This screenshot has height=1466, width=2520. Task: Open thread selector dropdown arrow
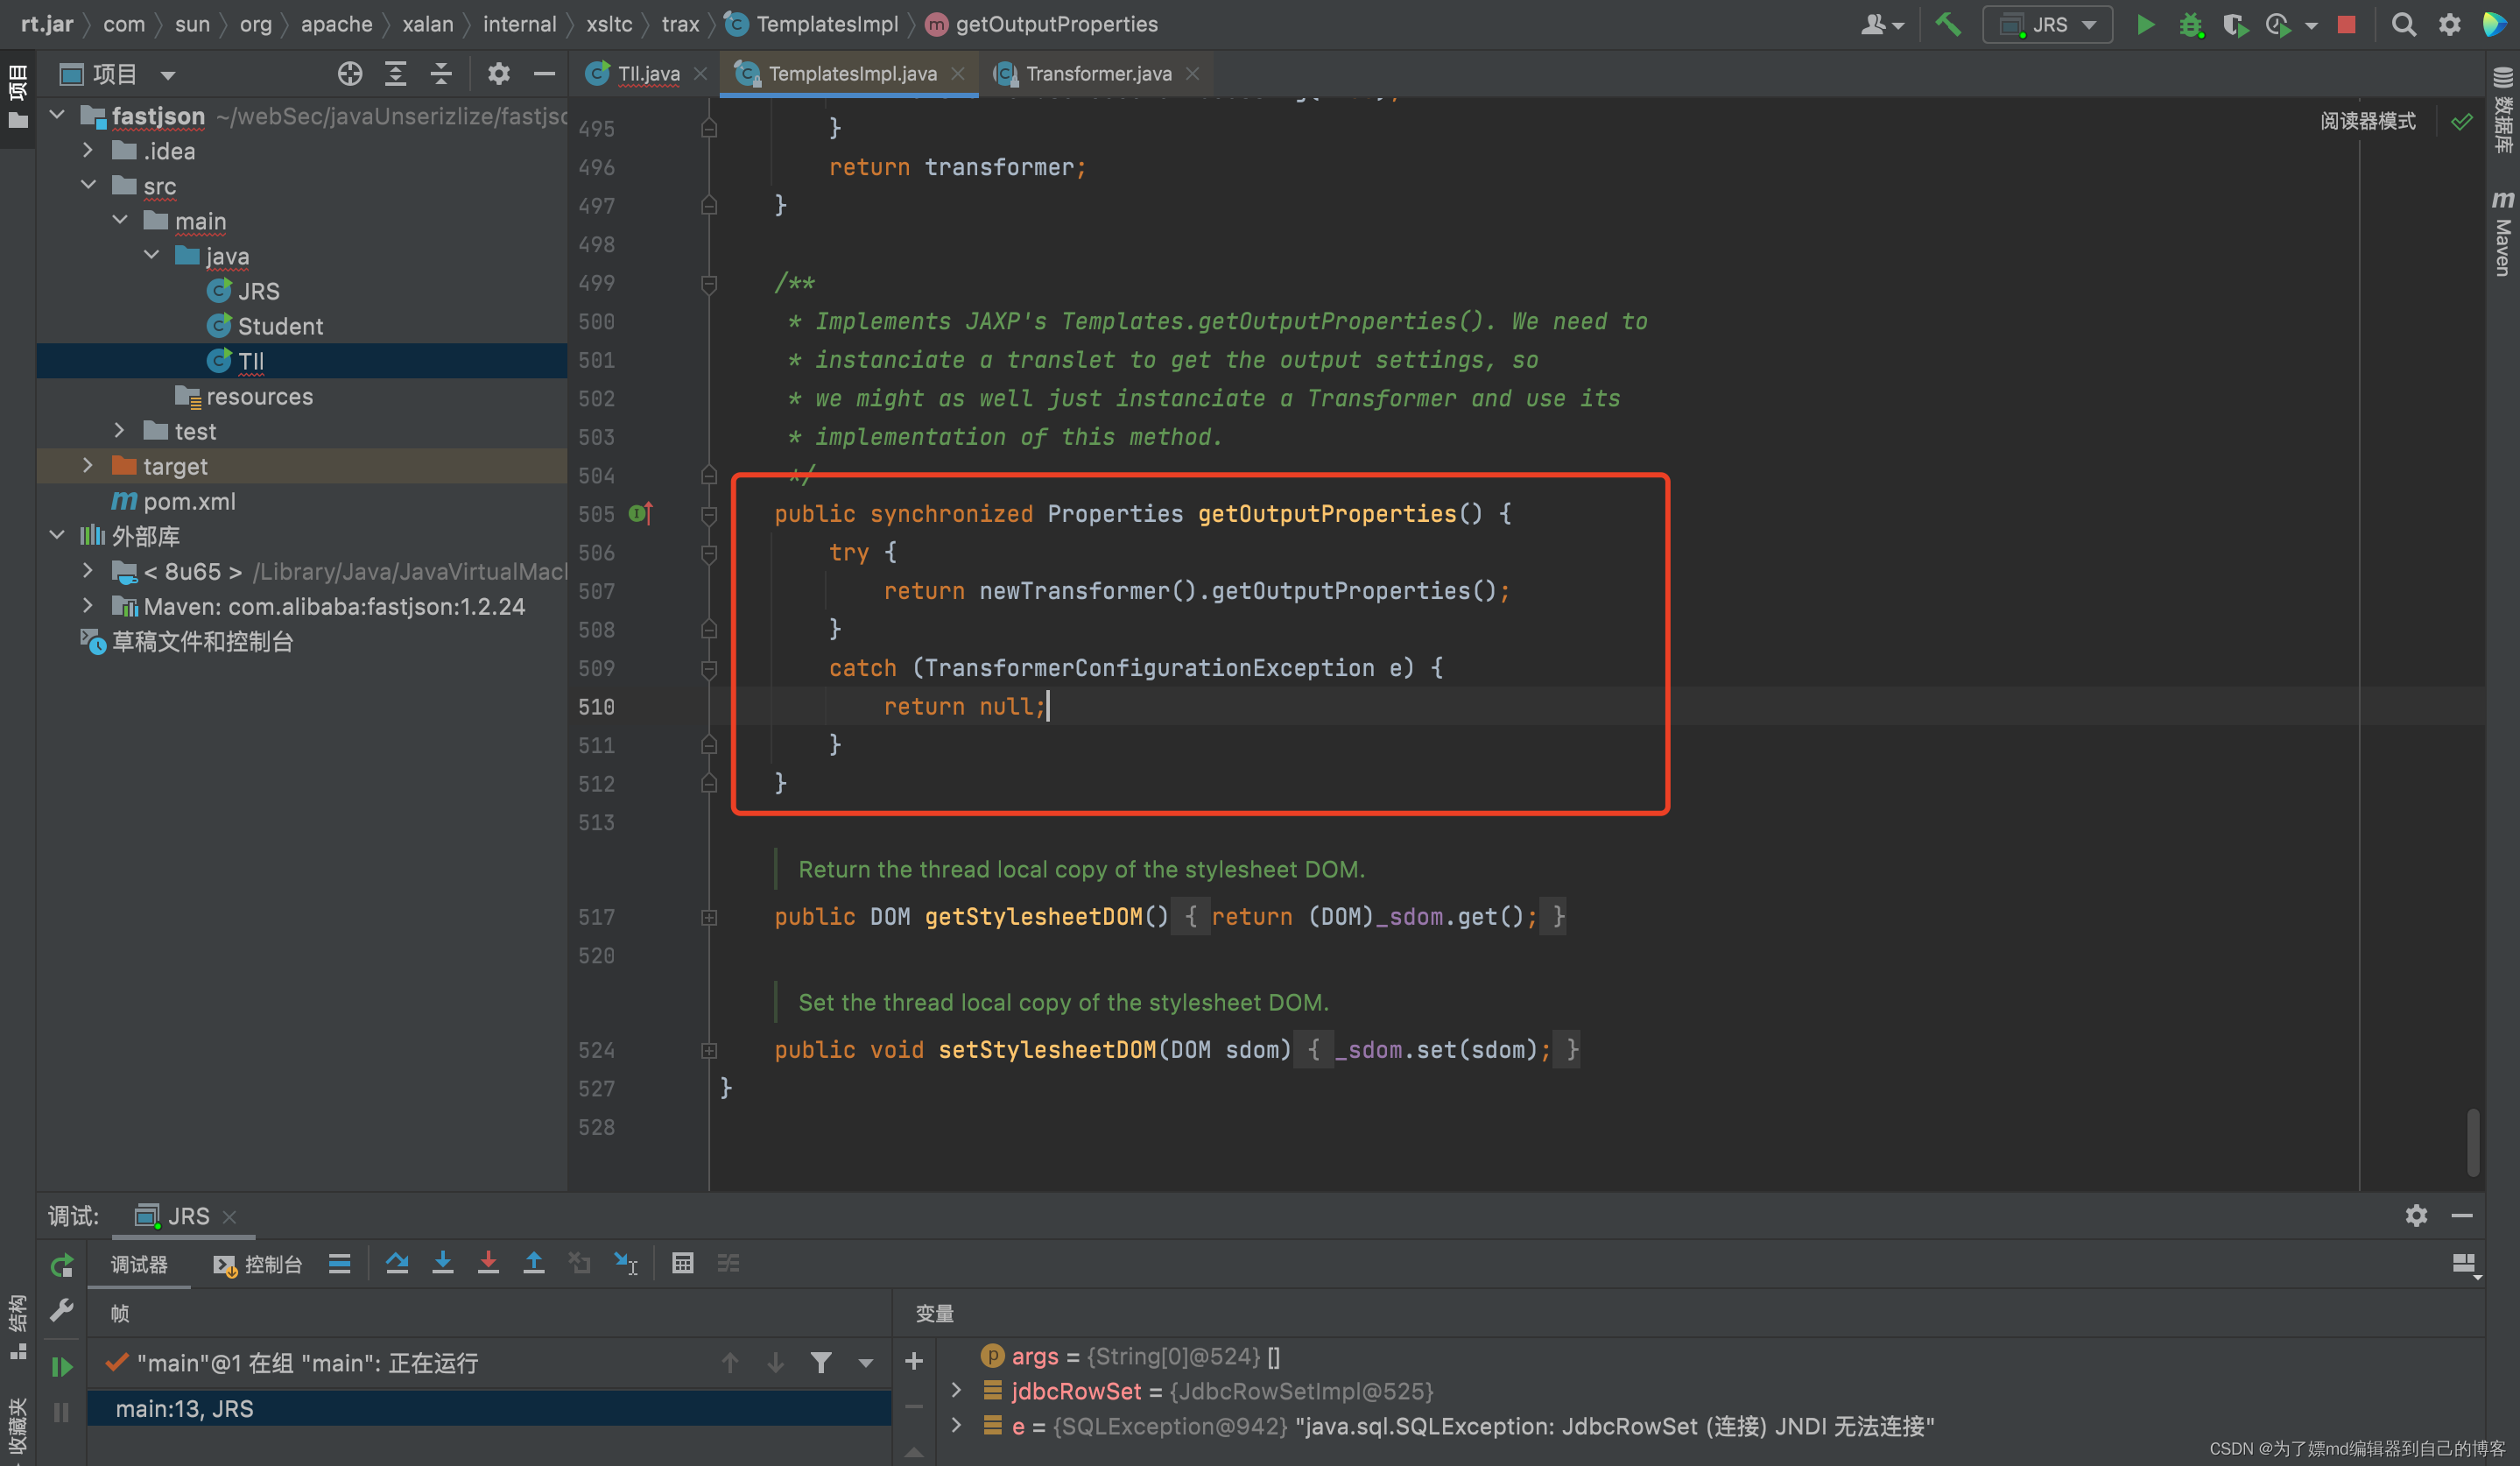click(866, 1362)
